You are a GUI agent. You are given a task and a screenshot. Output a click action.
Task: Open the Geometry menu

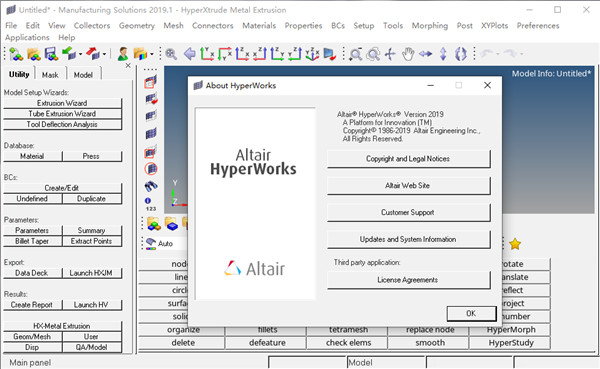[x=137, y=26]
